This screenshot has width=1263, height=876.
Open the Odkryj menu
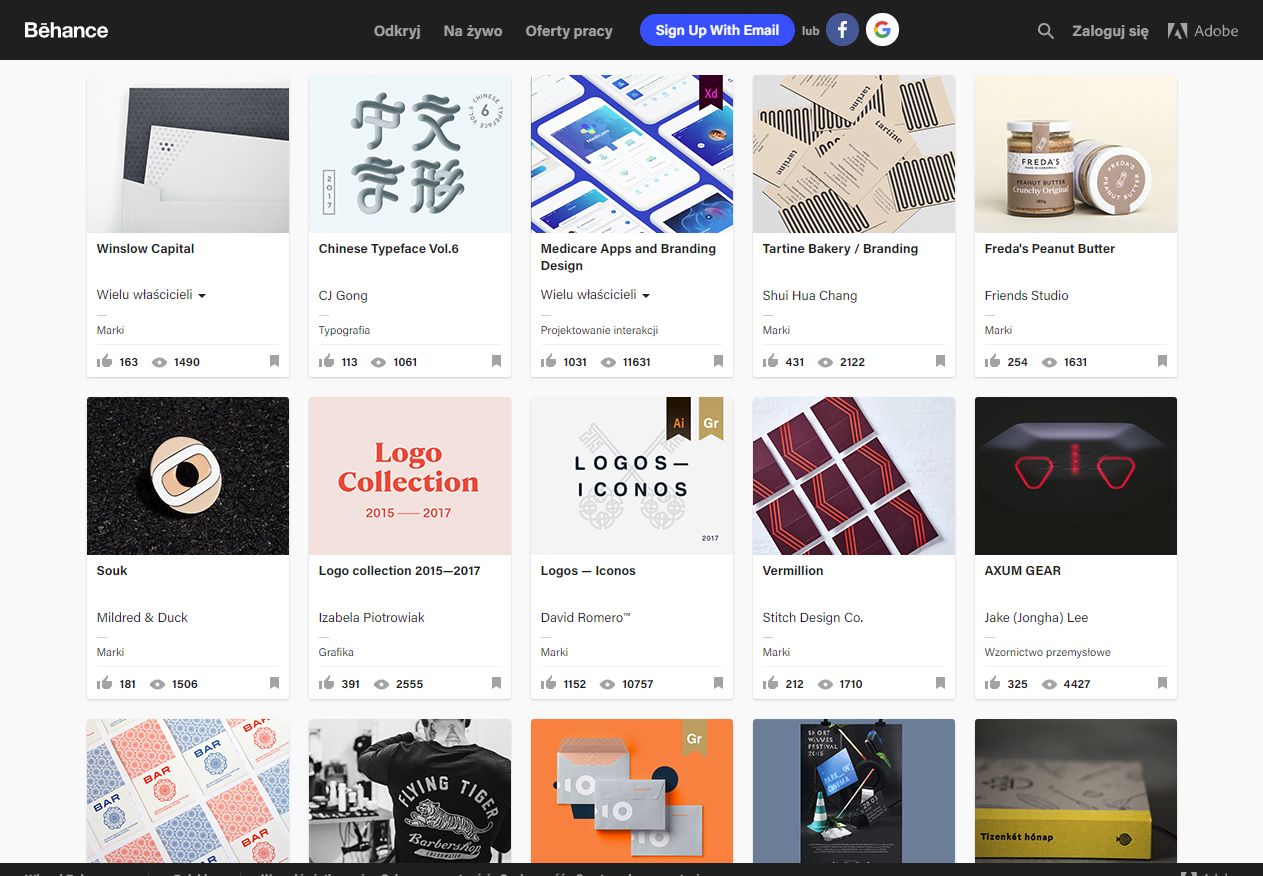[x=397, y=31]
